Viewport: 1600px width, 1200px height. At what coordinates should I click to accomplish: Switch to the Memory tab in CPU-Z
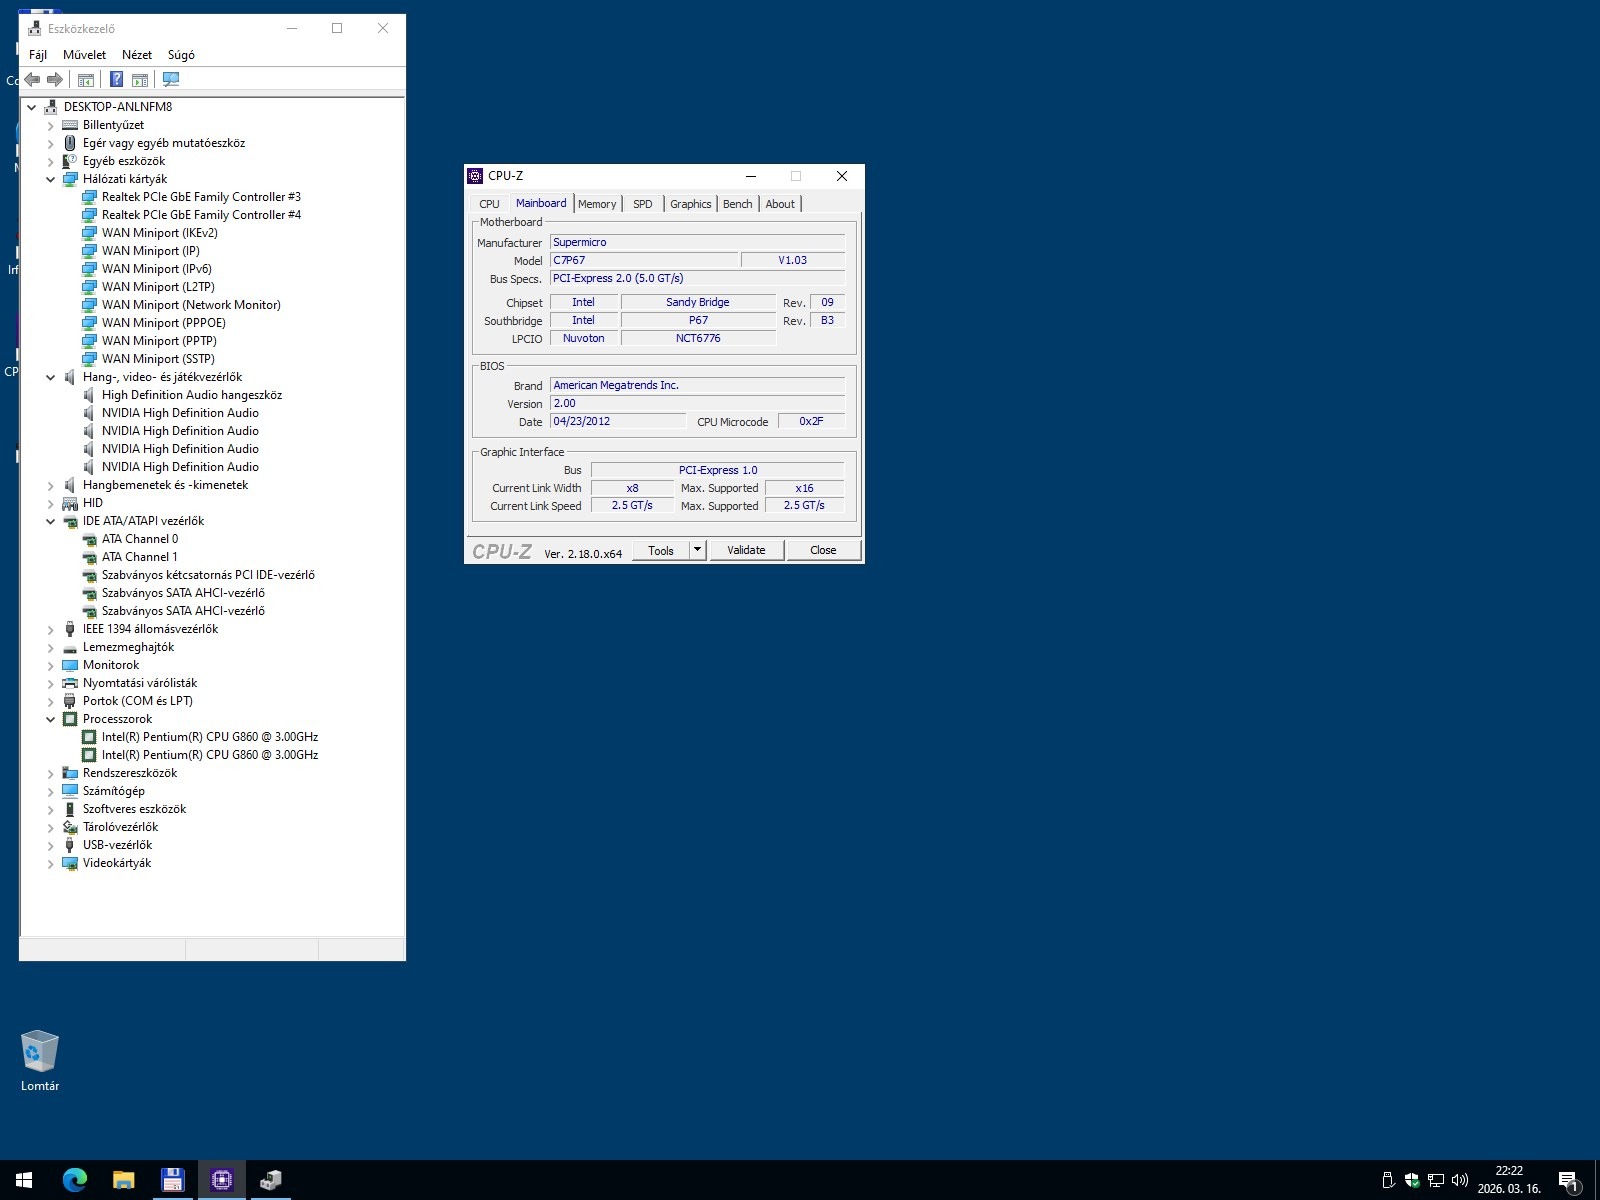click(x=597, y=204)
